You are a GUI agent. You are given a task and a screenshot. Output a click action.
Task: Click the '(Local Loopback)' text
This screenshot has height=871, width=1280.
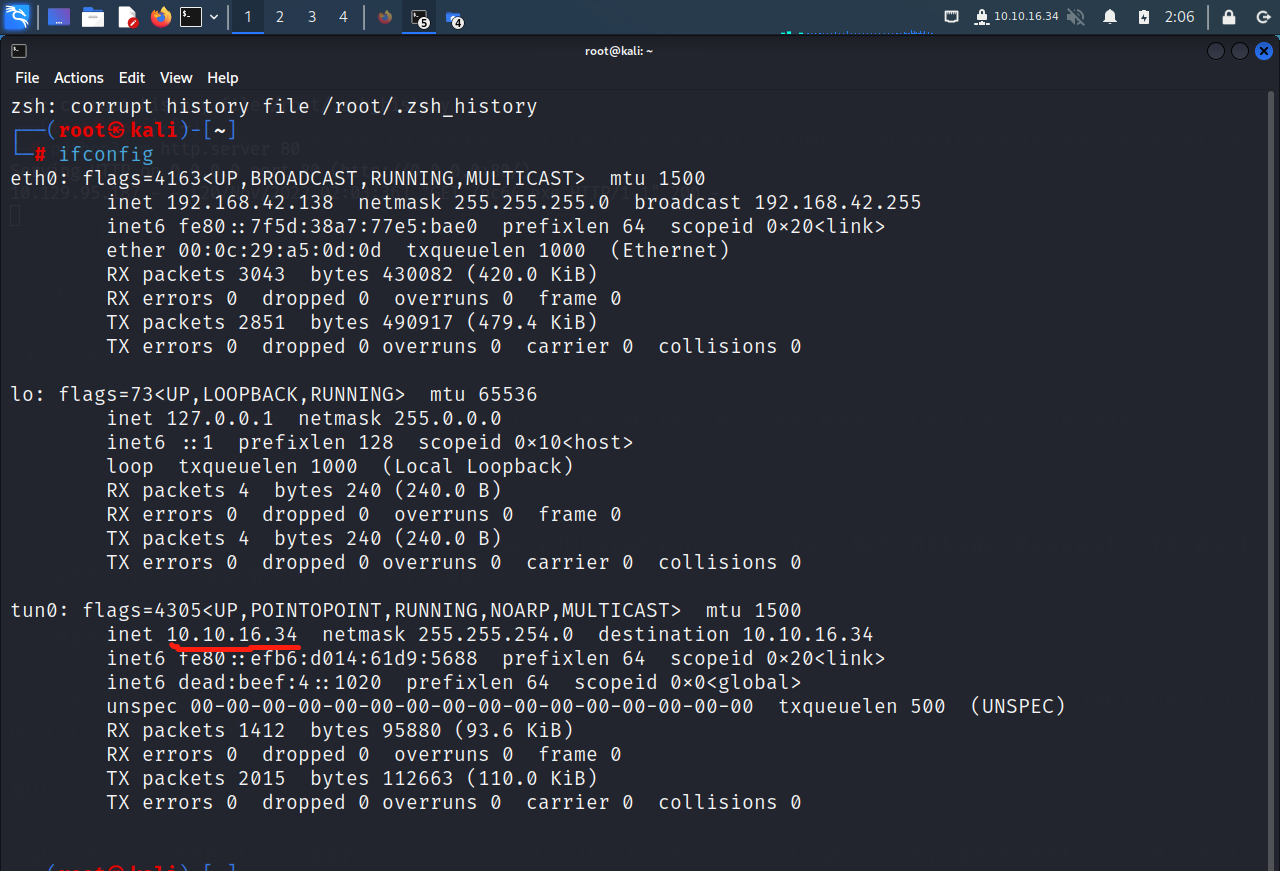click(x=479, y=466)
